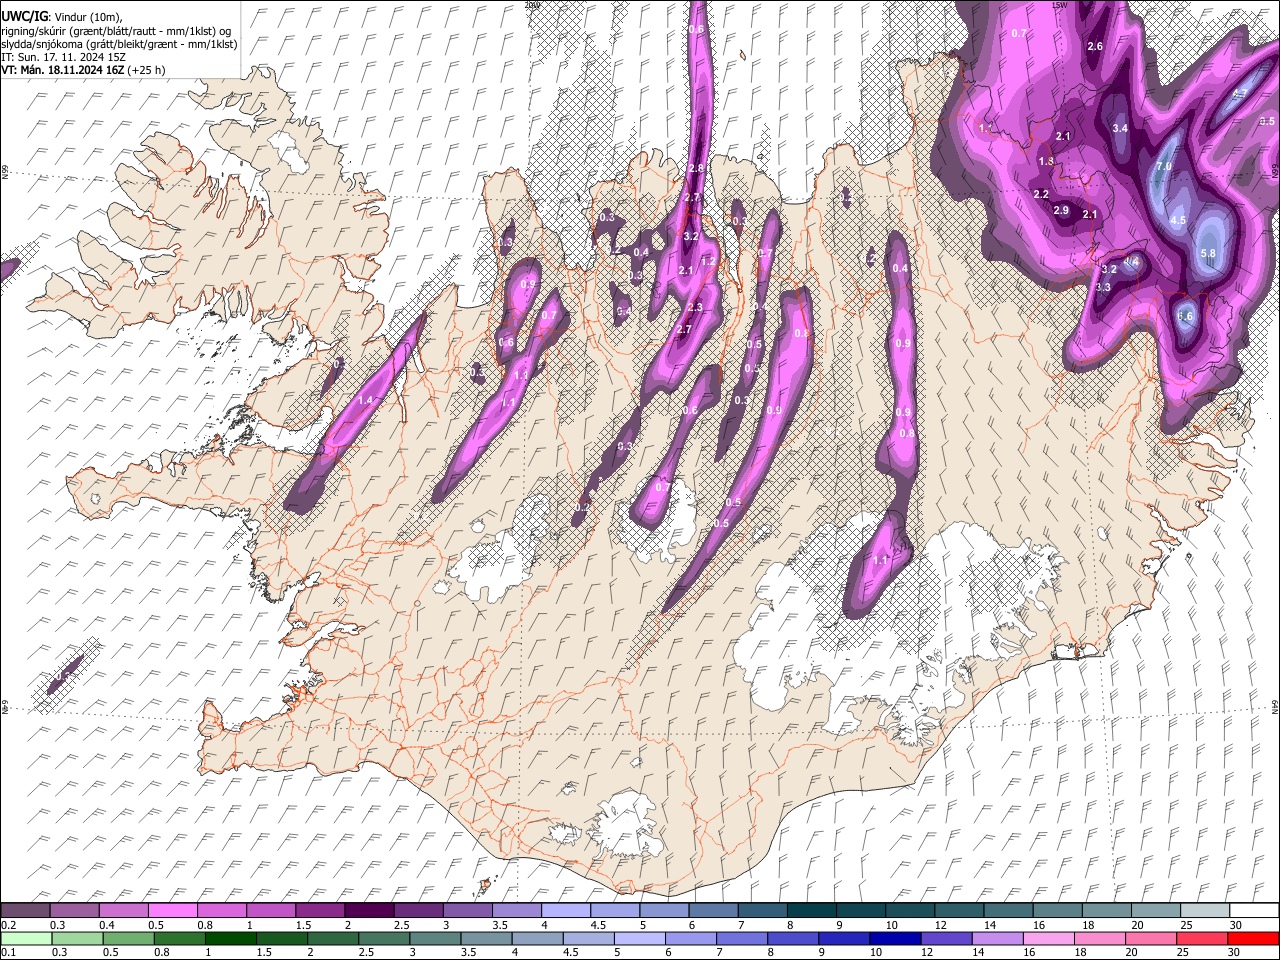Click the light lavender swatch starting at 4, upper legend
The height and width of the screenshot is (960, 1280).
[566, 910]
